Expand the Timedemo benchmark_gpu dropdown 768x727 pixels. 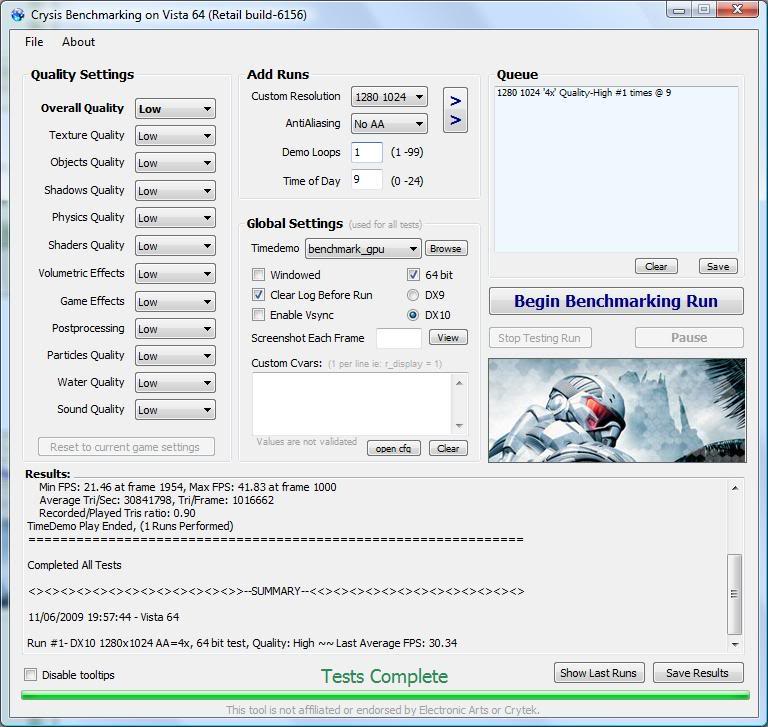pyautogui.click(x=363, y=249)
